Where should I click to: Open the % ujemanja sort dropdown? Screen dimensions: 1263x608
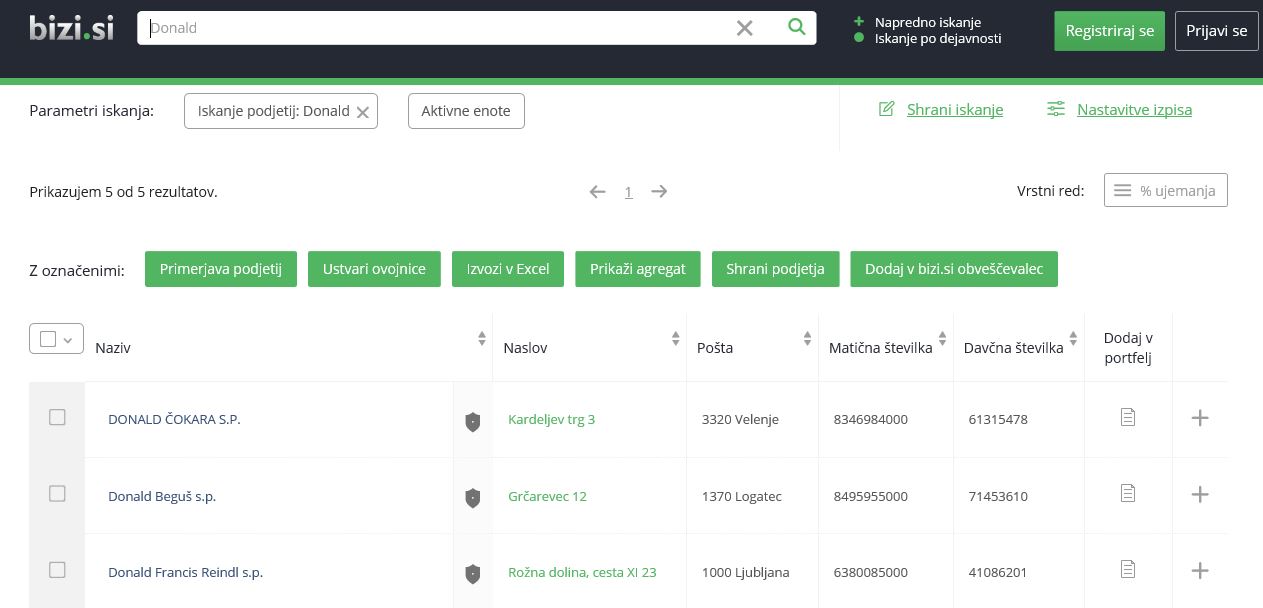click(x=1165, y=190)
